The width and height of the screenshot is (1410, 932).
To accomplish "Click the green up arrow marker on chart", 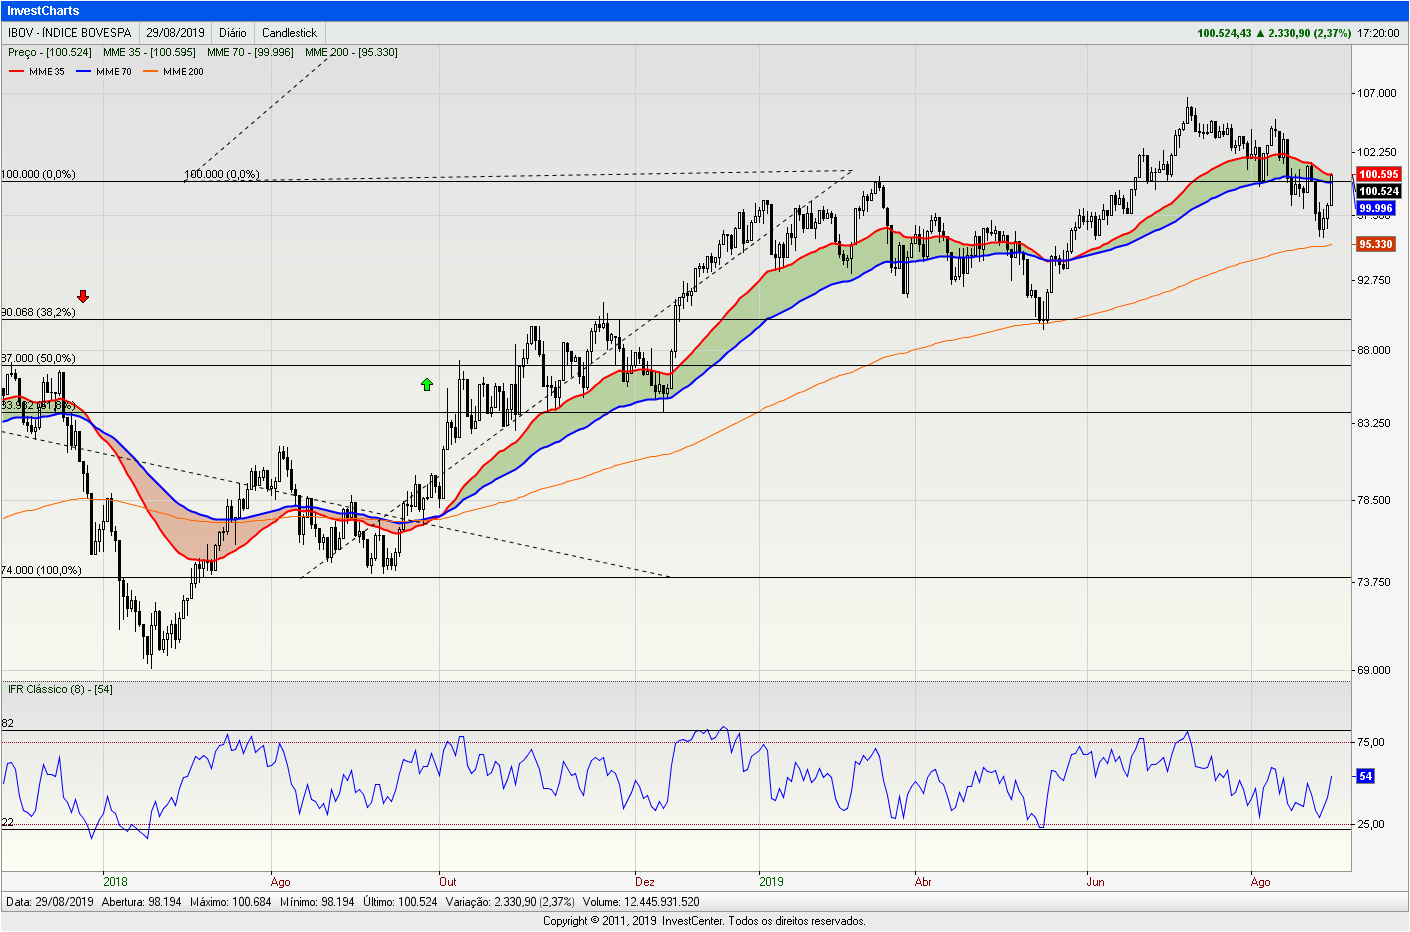I will coord(427,384).
